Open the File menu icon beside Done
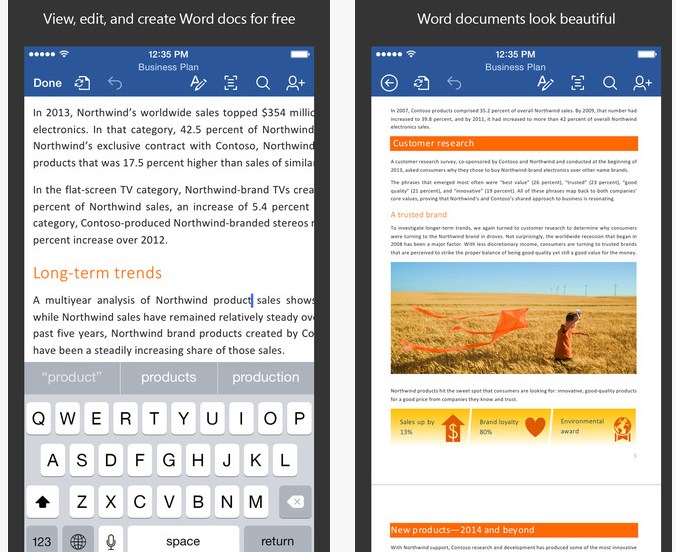 pyautogui.click(x=83, y=83)
